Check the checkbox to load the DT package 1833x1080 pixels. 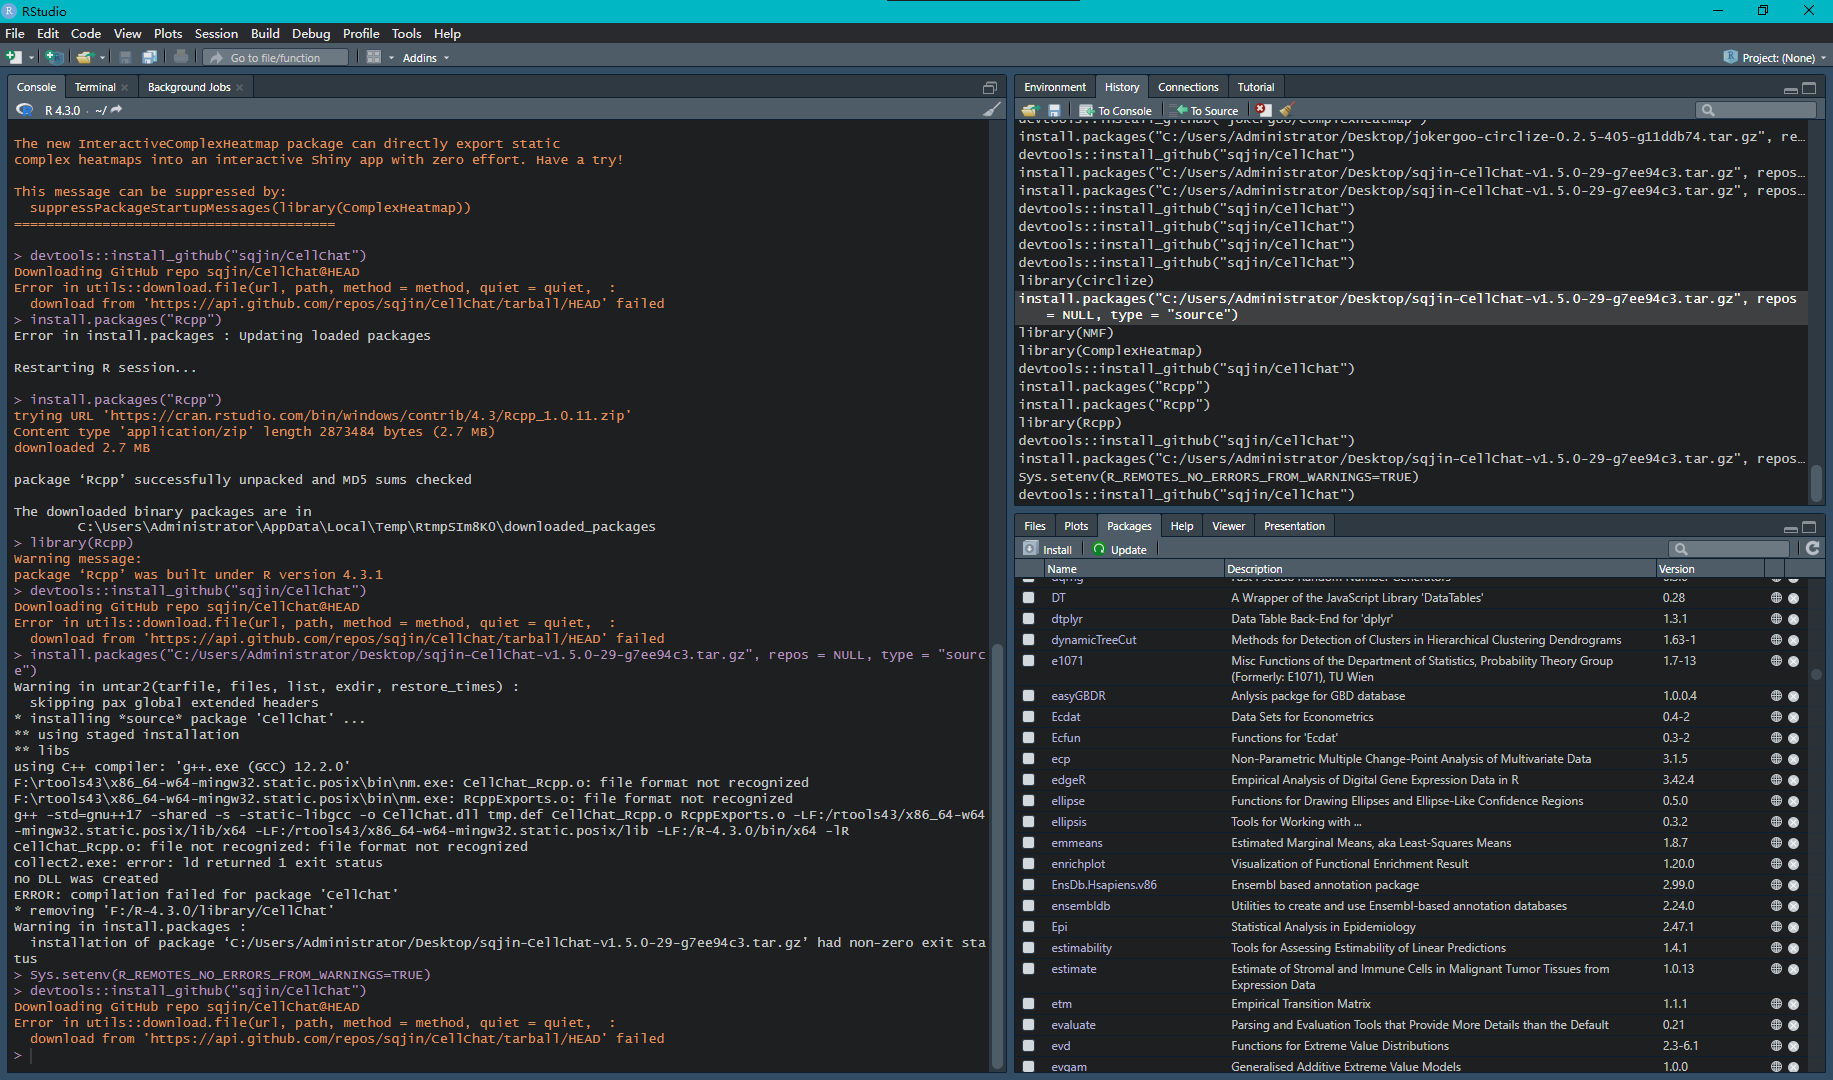(1029, 597)
